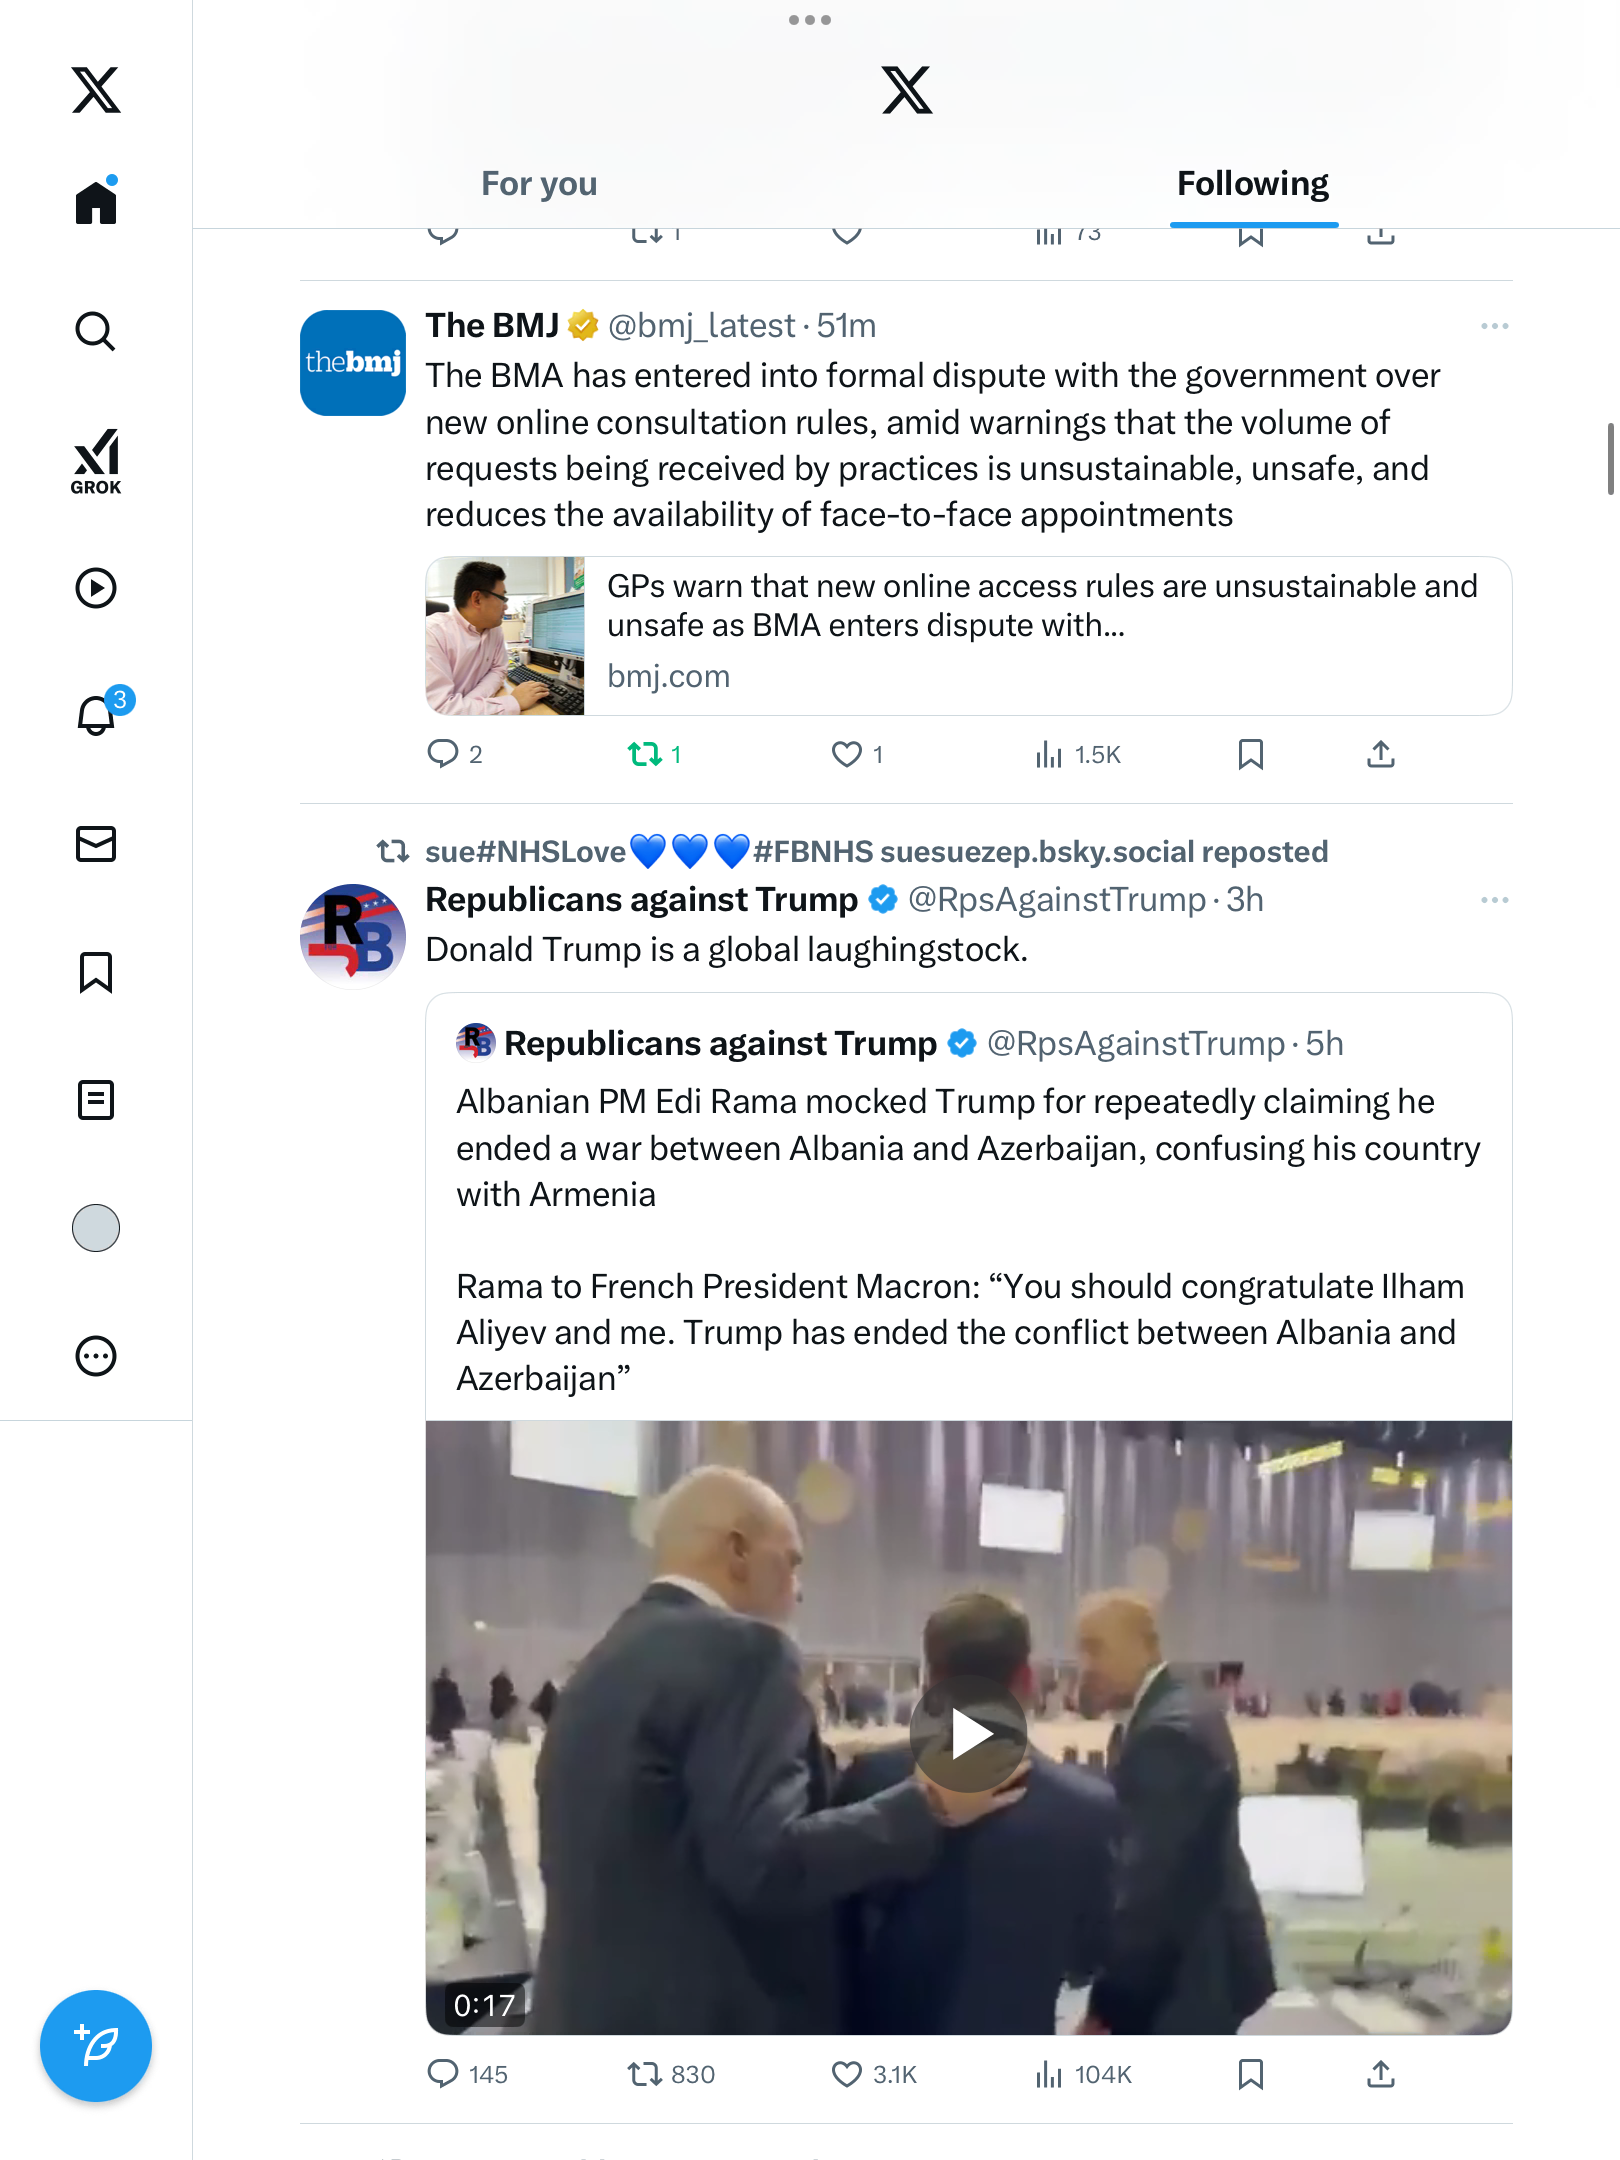1620x2160 pixels.
Task: Open the Lists icon in sidebar
Action: click(96, 1100)
